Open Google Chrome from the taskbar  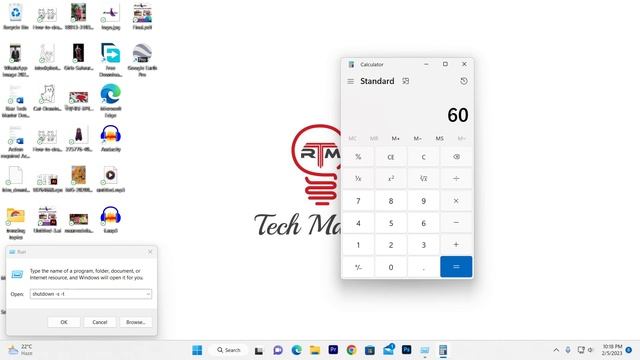tap(351, 350)
